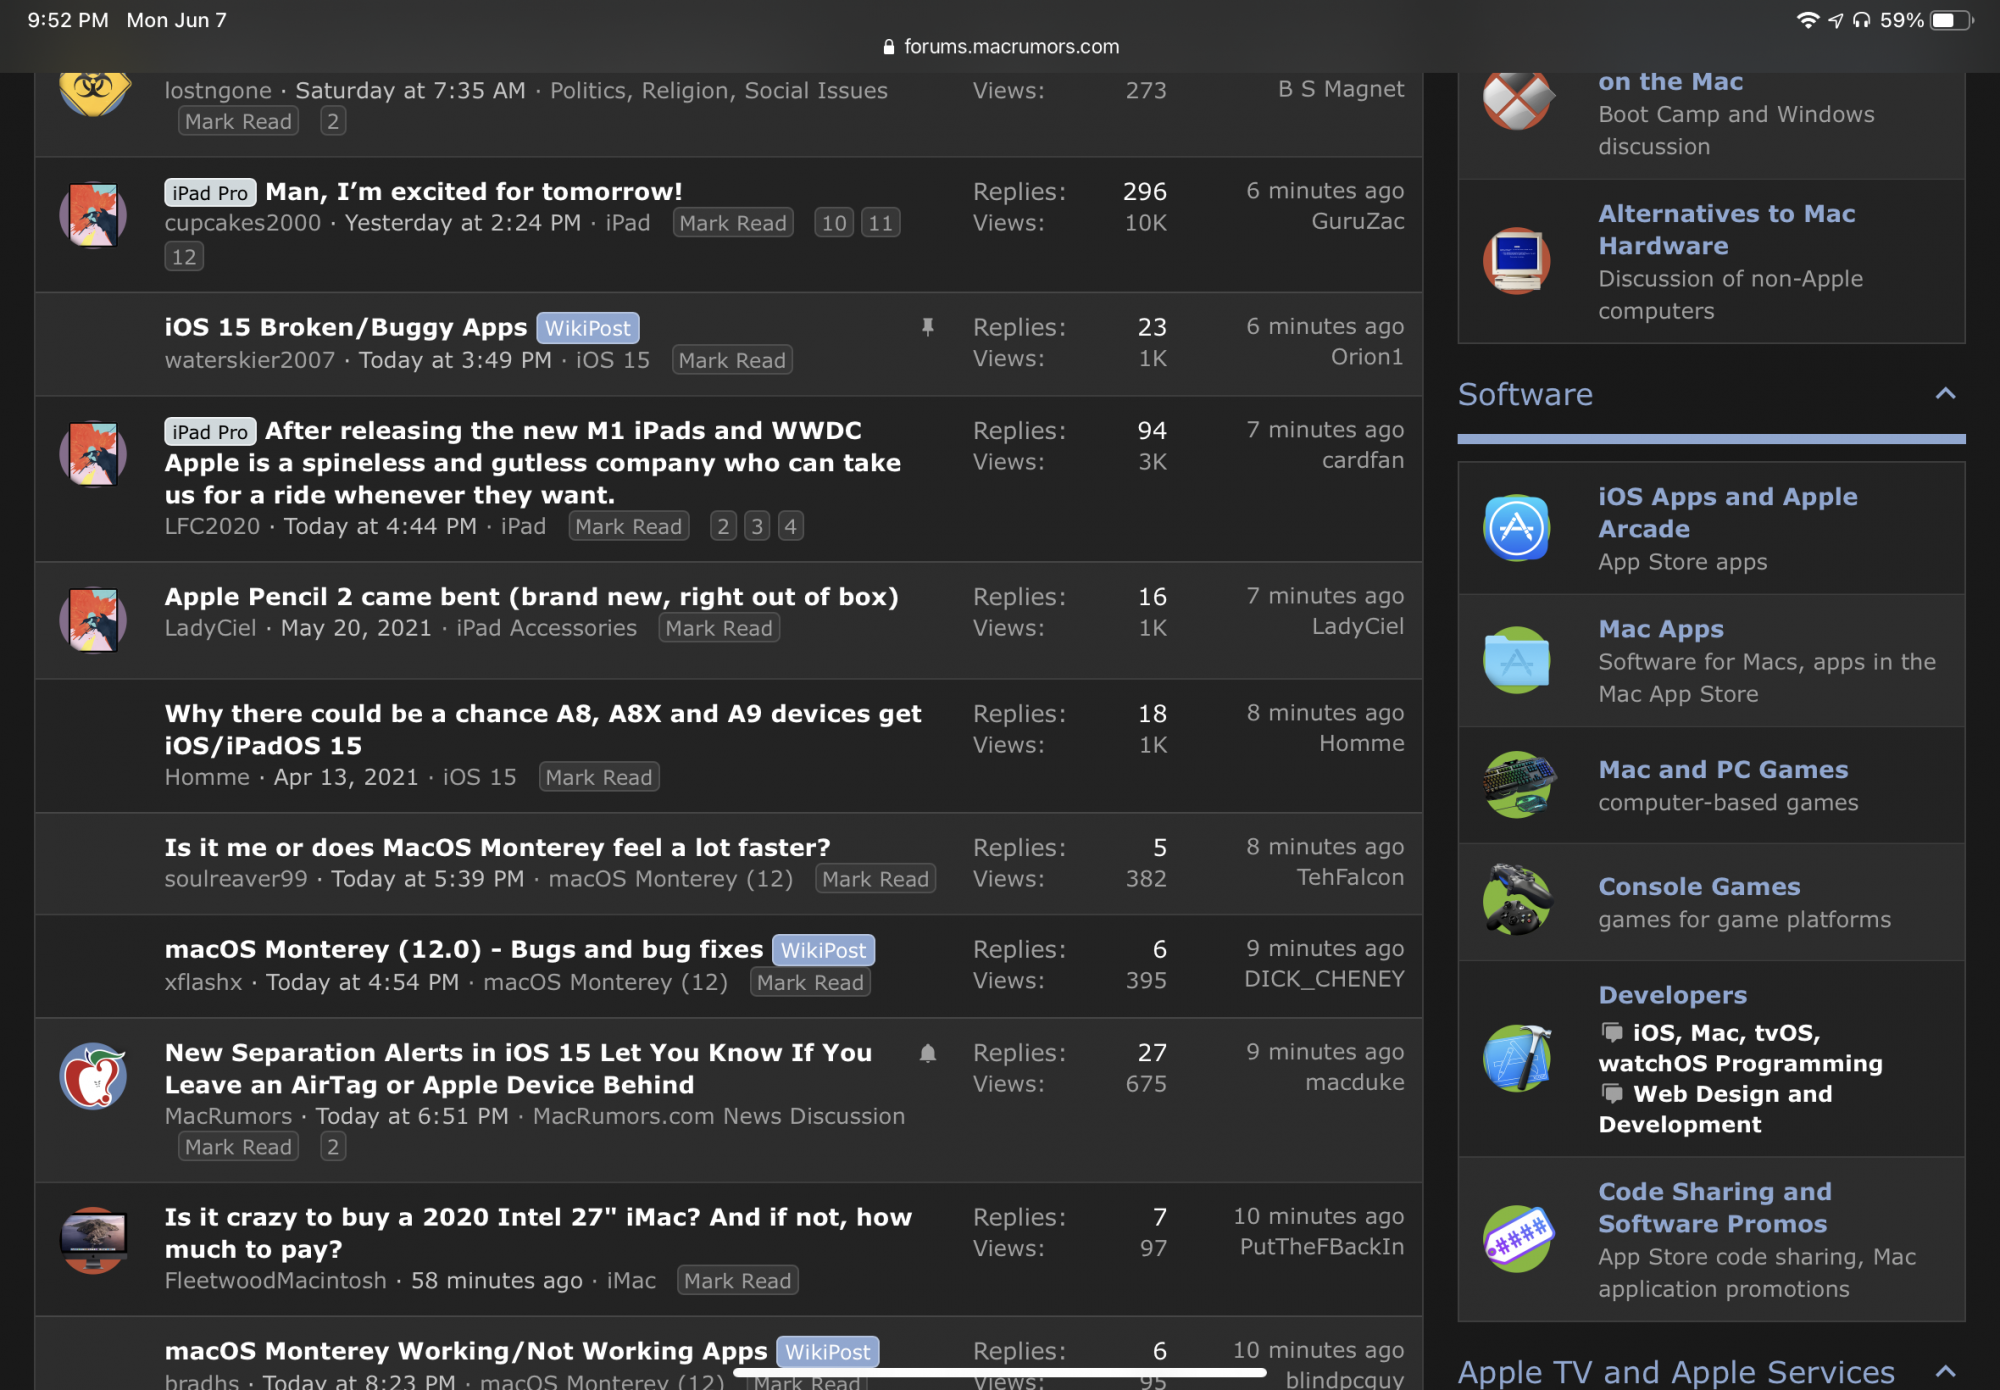Open the iOS Apps and Apple Arcade icon
The image size is (2000, 1390).
coord(1517,528)
